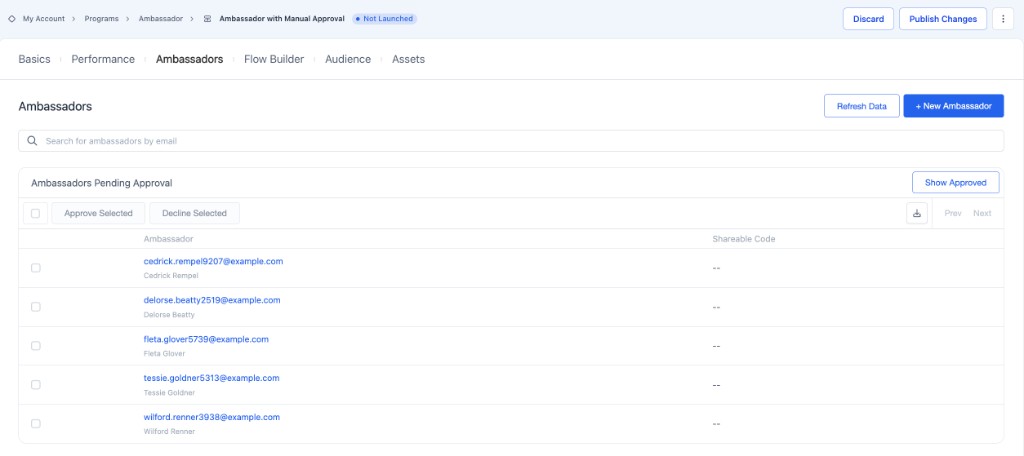1024x456 pixels.
Task: Click Show Approved
Action: click(955, 183)
